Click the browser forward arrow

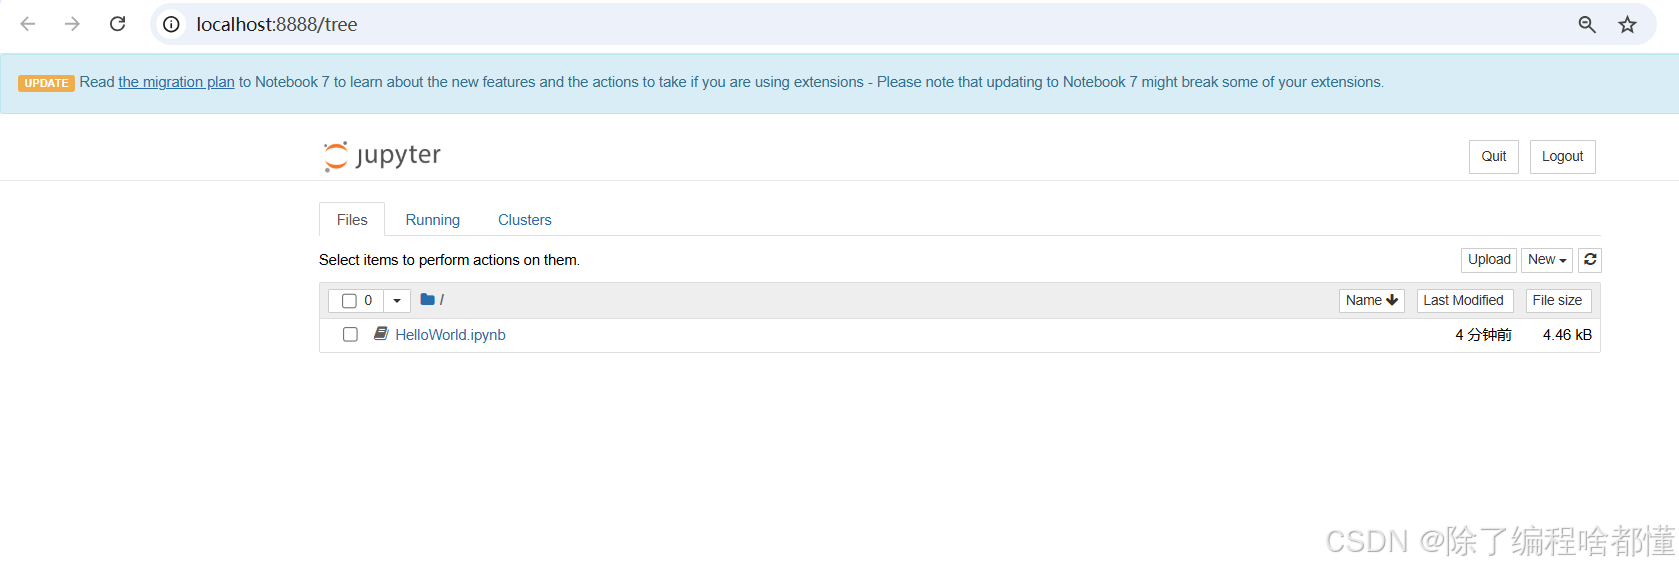tap(72, 24)
